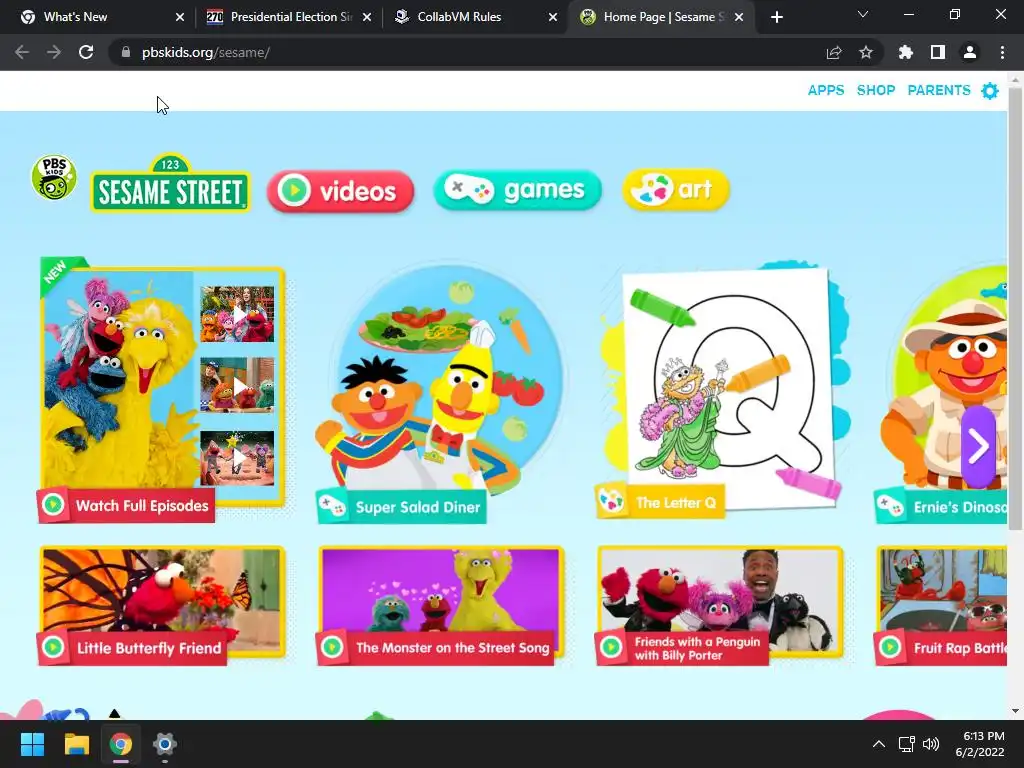Open the SHOP link

(x=876, y=90)
